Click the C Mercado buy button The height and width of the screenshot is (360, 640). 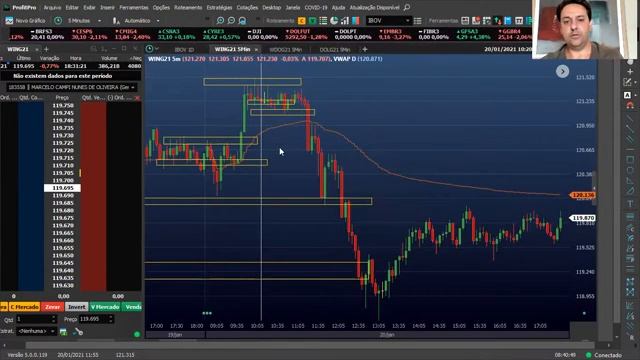coord(24,307)
